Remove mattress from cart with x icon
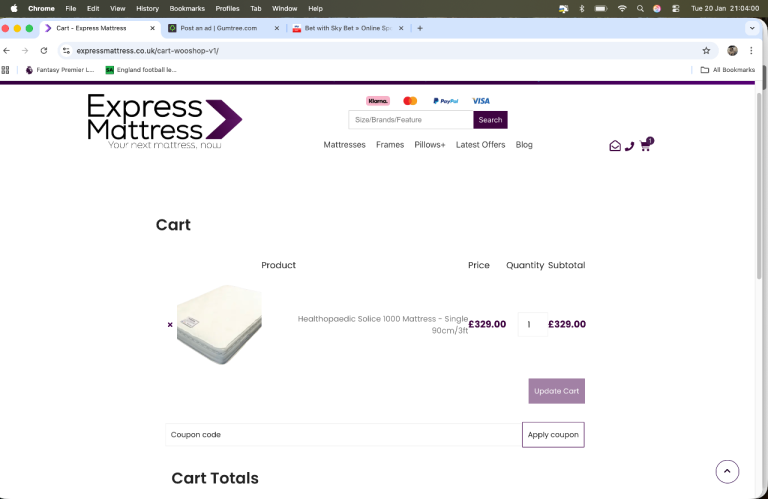The height and width of the screenshot is (499, 768). tap(170, 324)
